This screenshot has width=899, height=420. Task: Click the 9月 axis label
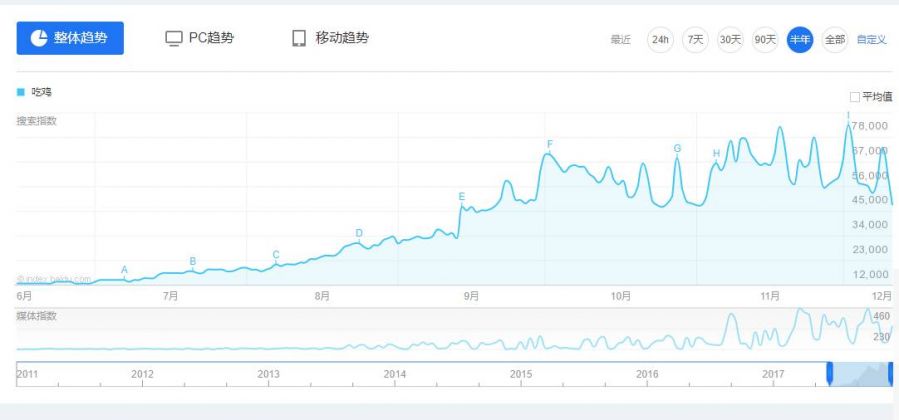pyautogui.click(x=471, y=296)
